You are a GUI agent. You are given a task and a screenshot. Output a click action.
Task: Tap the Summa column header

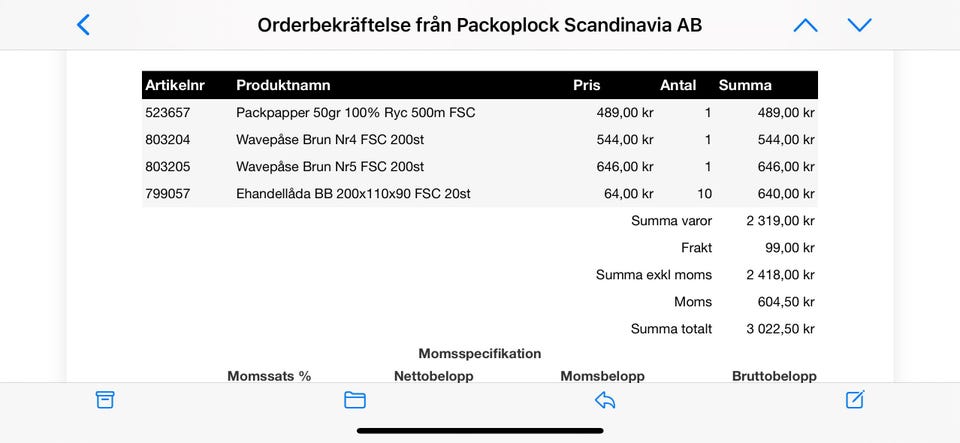[745, 85]
